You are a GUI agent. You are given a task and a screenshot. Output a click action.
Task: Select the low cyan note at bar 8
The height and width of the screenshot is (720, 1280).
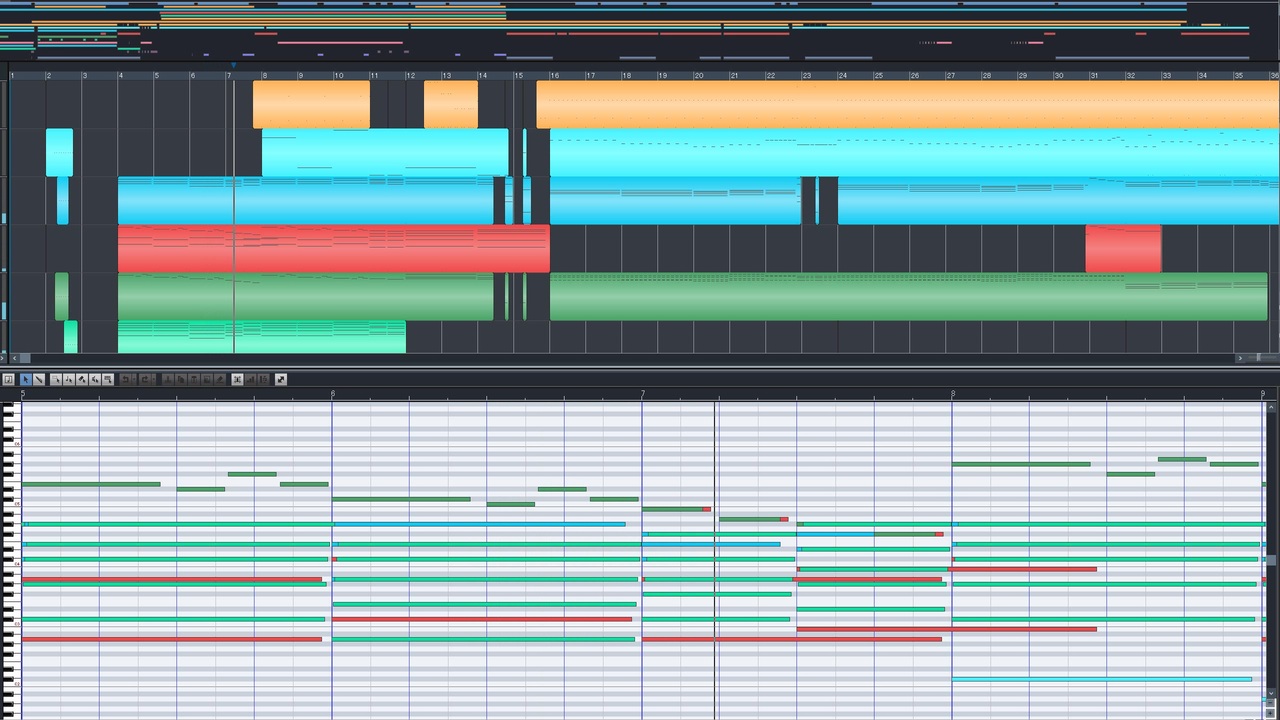pyautogui.click(x=1102, y=679)
